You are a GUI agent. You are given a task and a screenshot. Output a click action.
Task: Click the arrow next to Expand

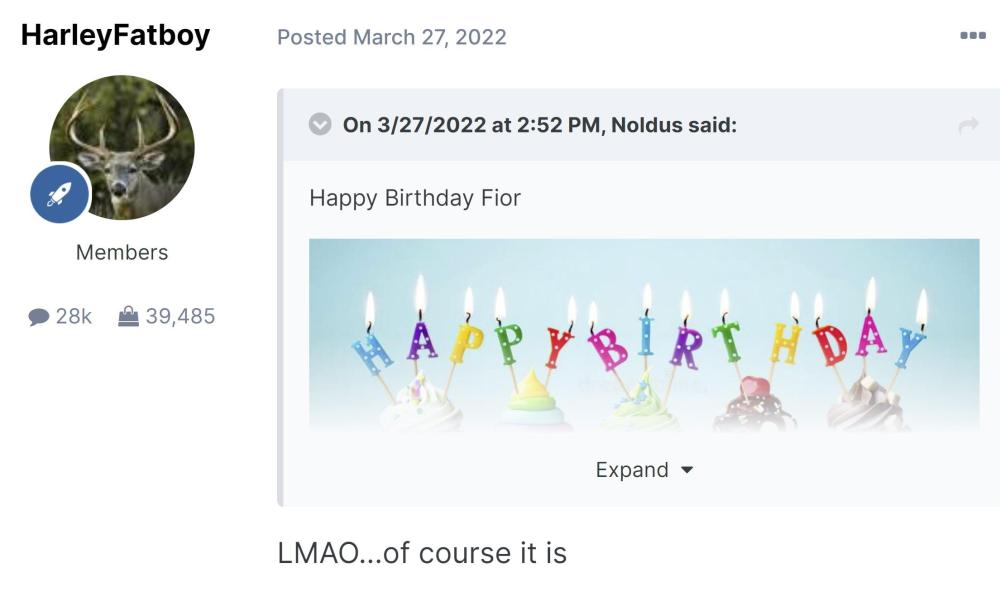coord(686,470)
